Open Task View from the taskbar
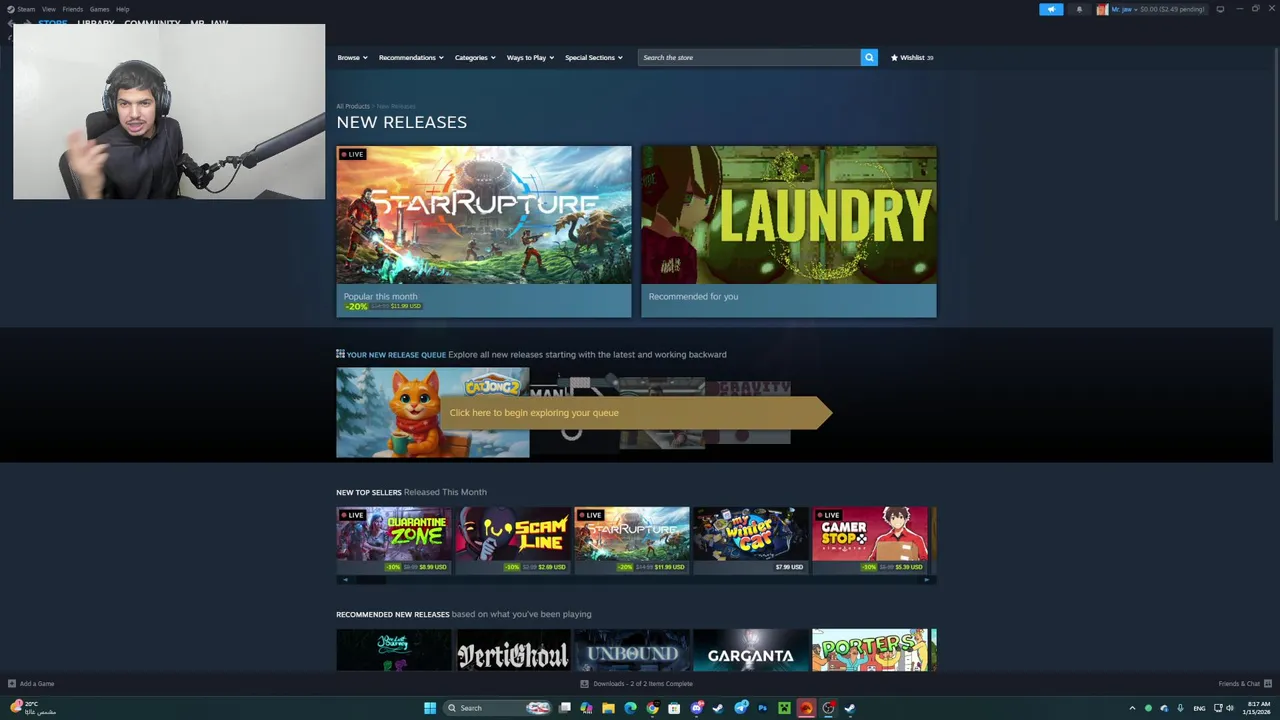The height and width of the screenshot is (720, 1280). pyautogui.click(x=565, y=708)
